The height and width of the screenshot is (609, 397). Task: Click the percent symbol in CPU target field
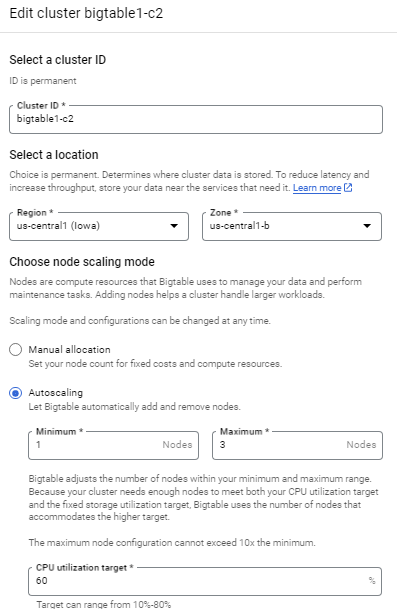(x=372, y=581)
